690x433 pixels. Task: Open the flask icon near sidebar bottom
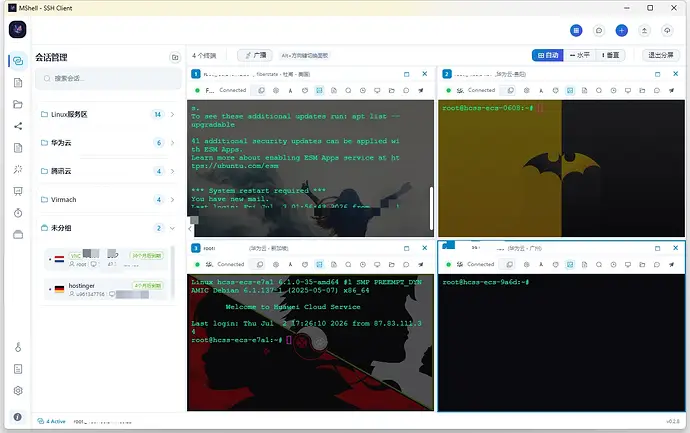(x=18, y=347)
